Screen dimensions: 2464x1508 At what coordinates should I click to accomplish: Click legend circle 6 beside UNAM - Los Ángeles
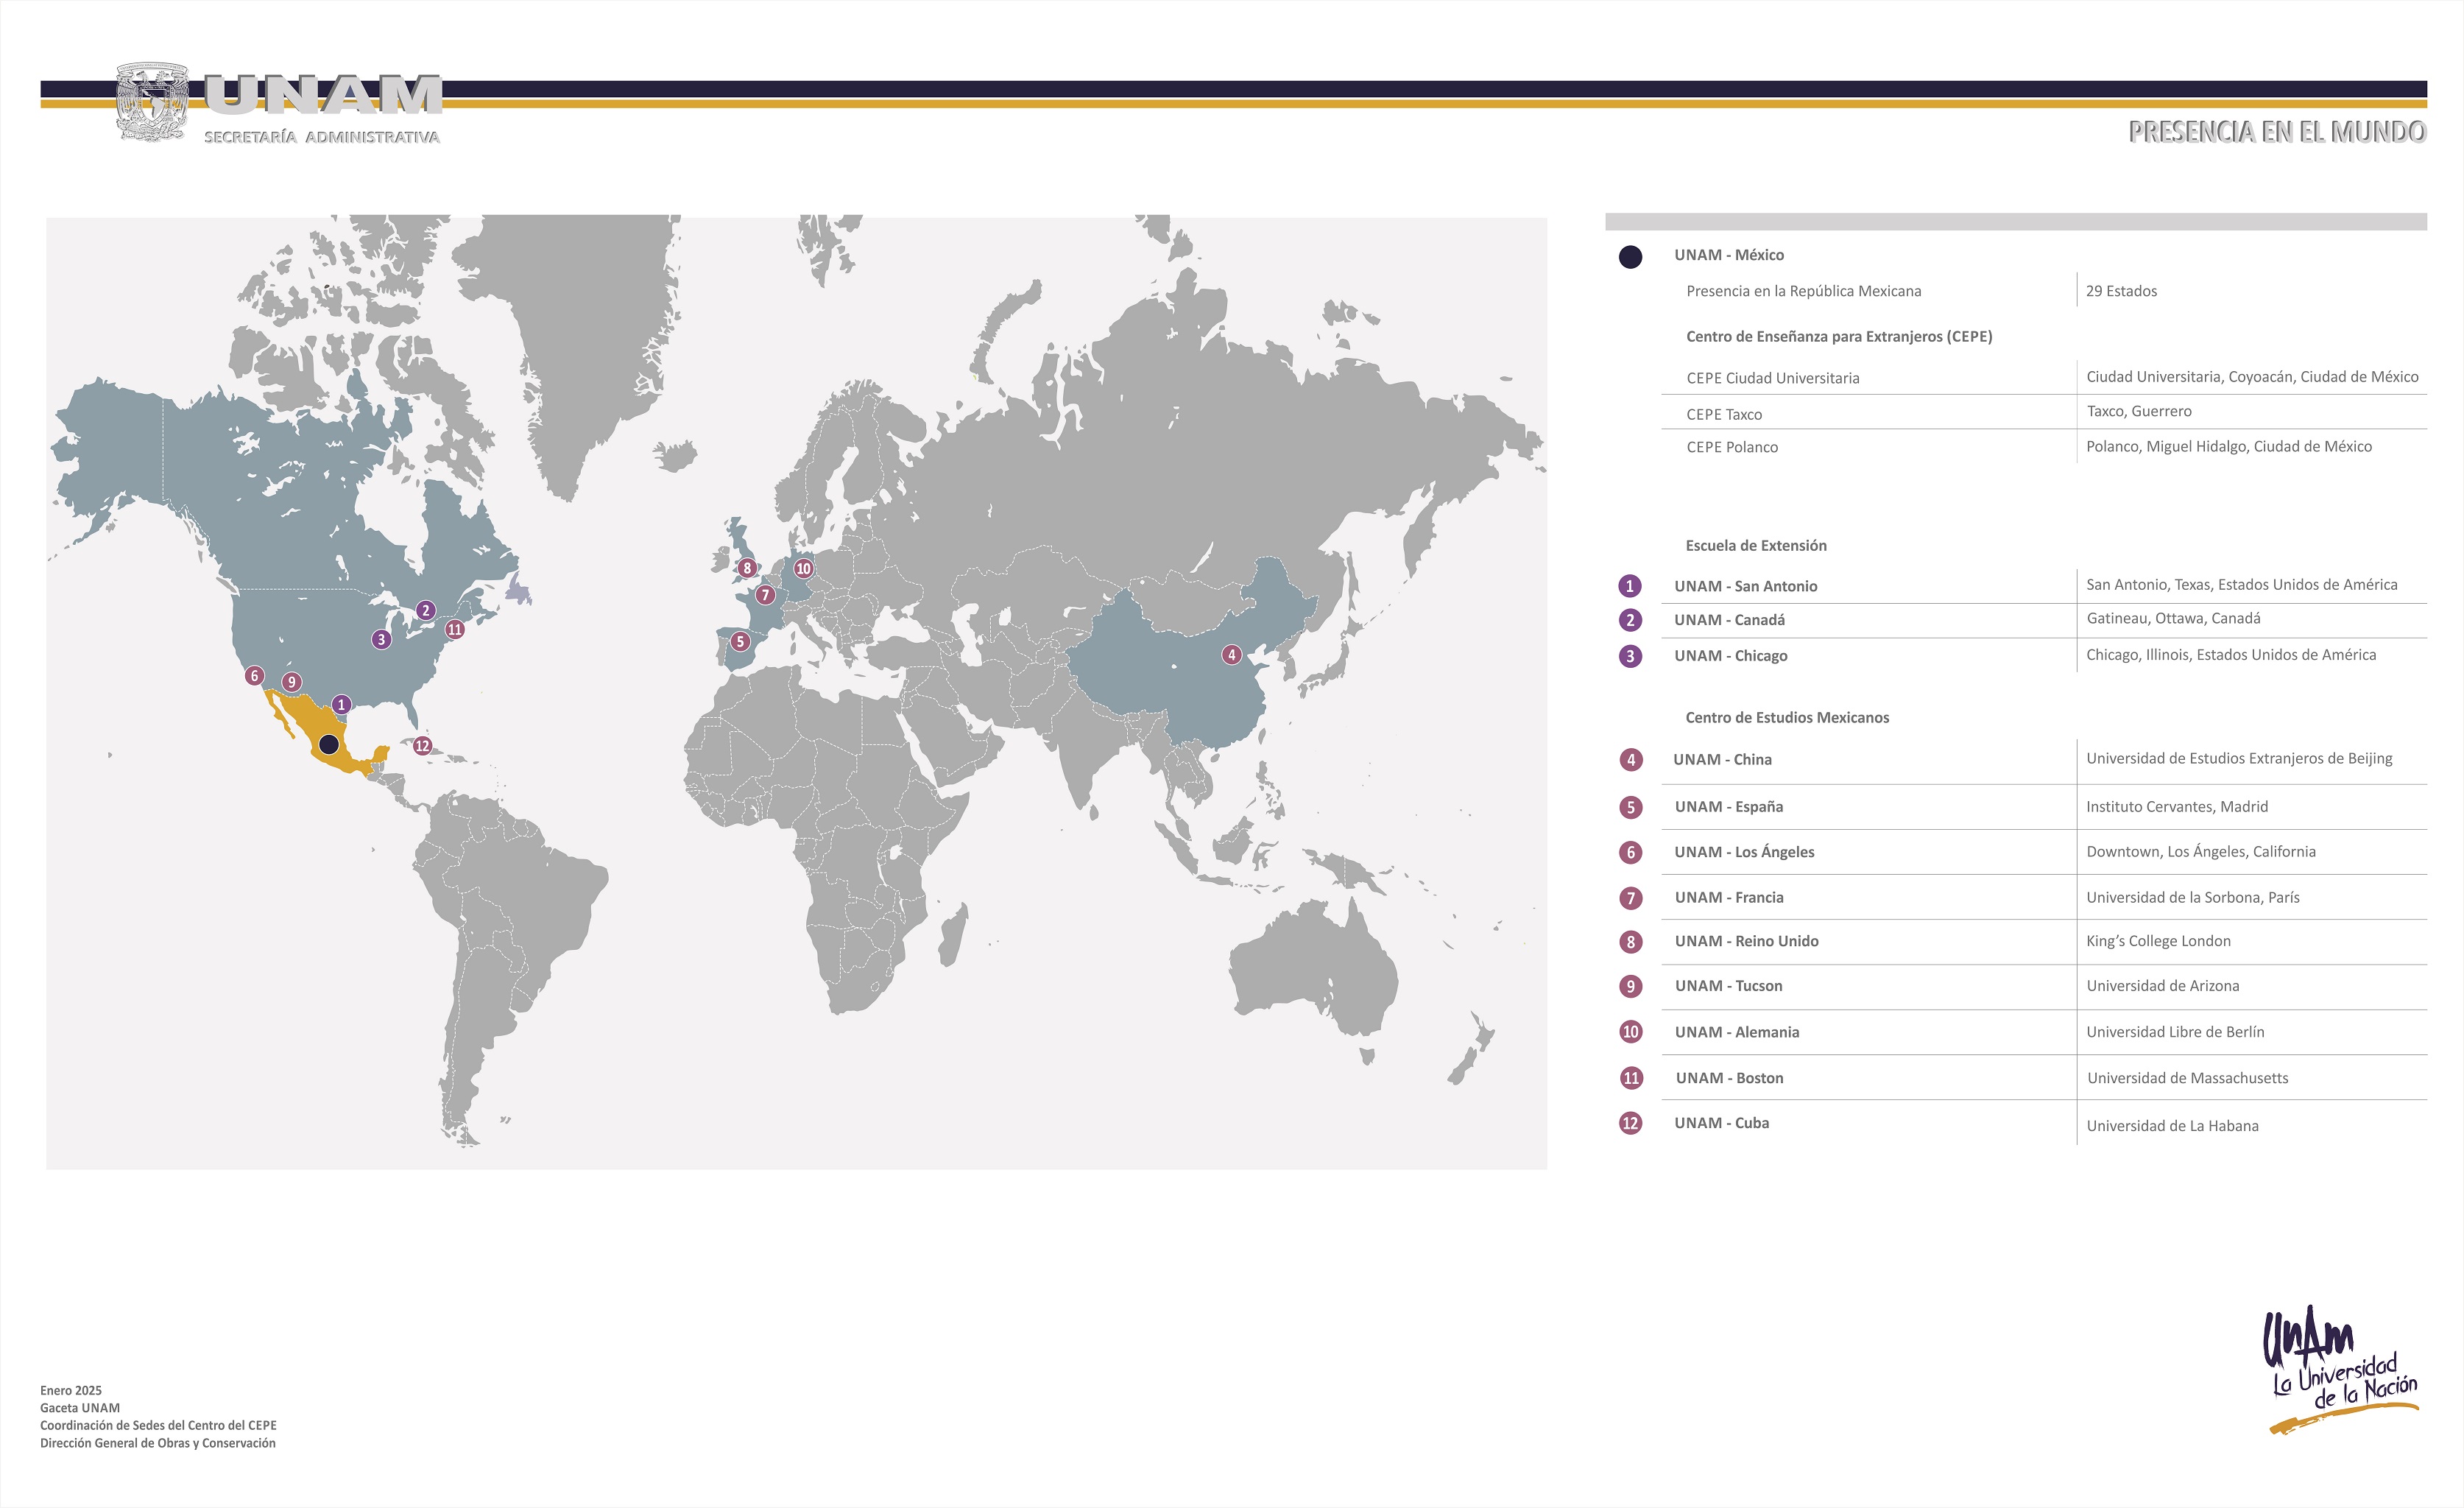(1631, 852)
